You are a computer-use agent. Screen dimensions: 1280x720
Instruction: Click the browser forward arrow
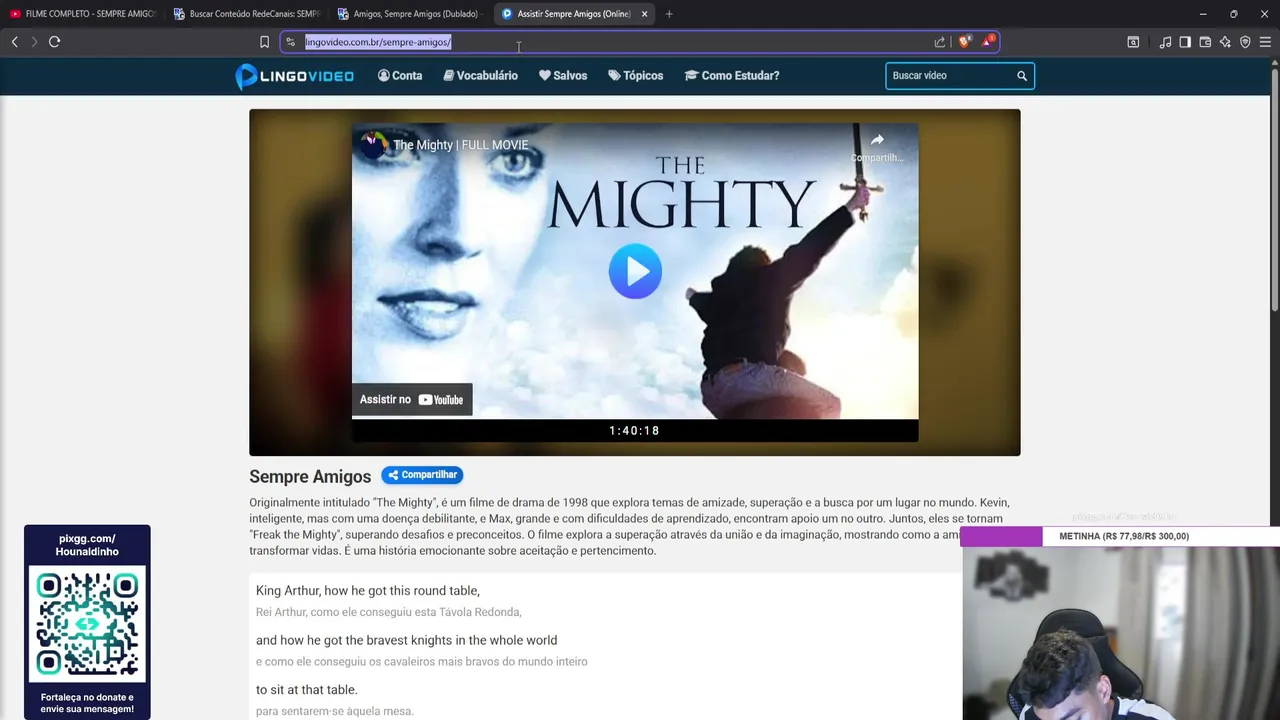click(x=34, y=42)
